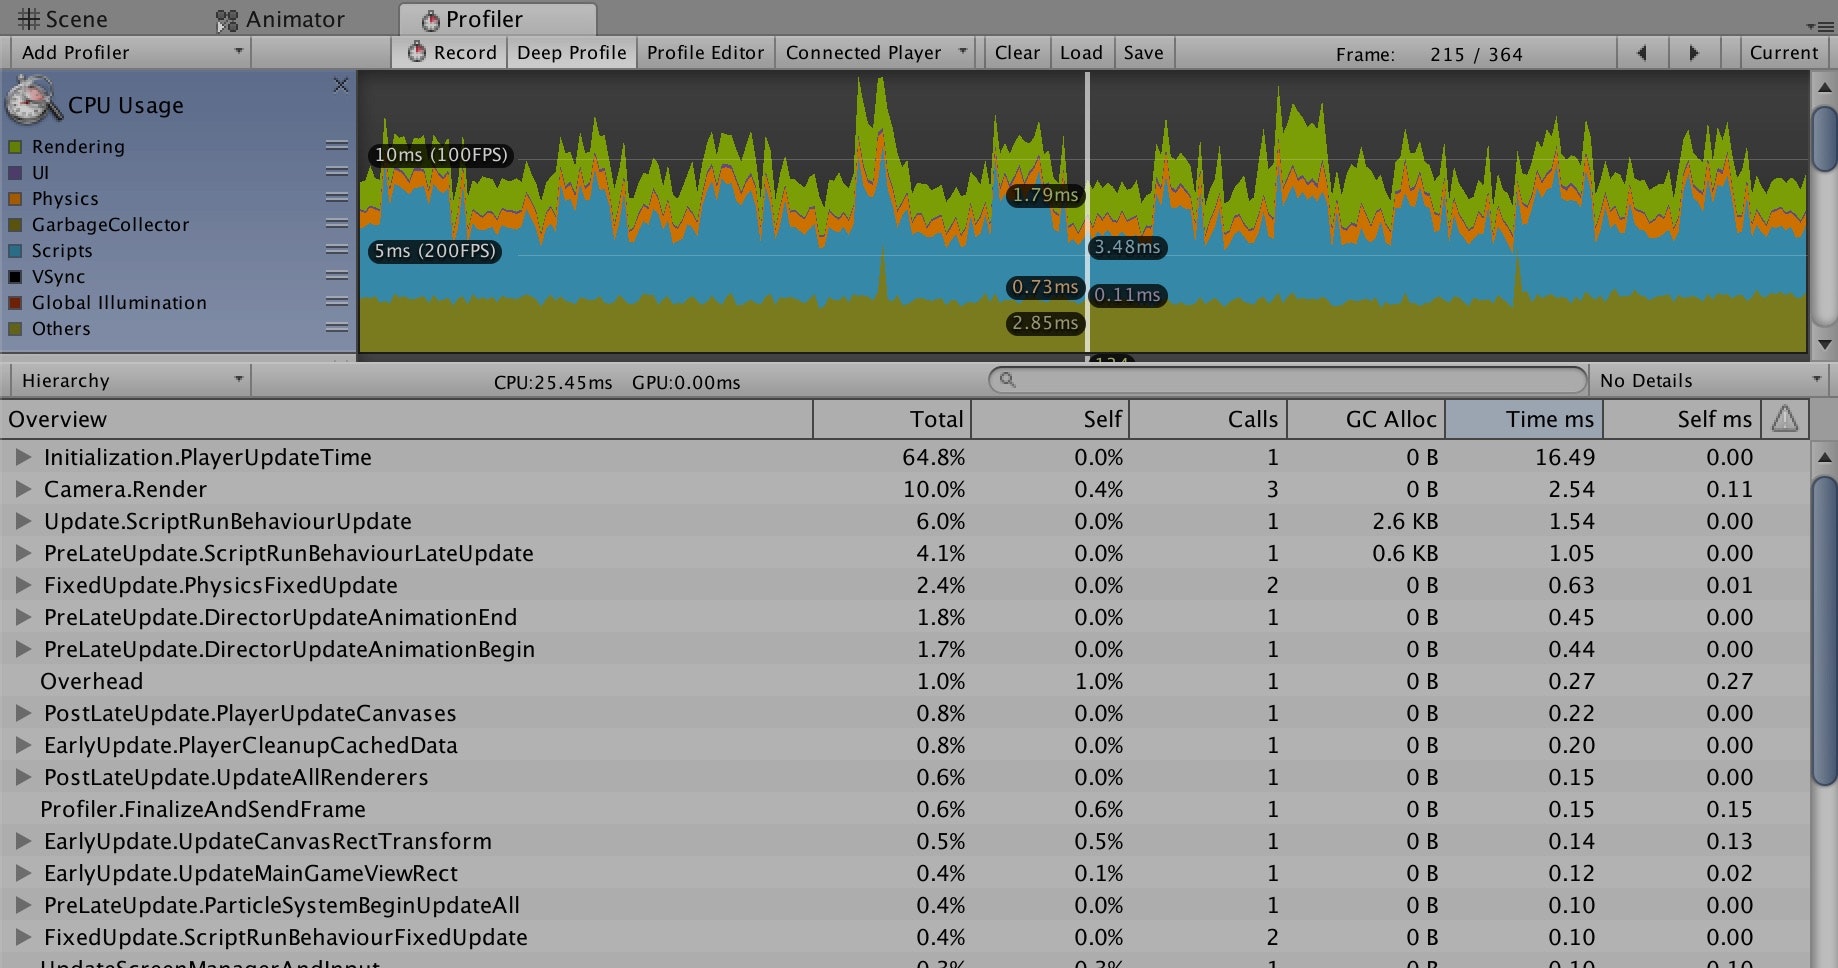Open the Connected Player dropdown

tap(877, 53)
